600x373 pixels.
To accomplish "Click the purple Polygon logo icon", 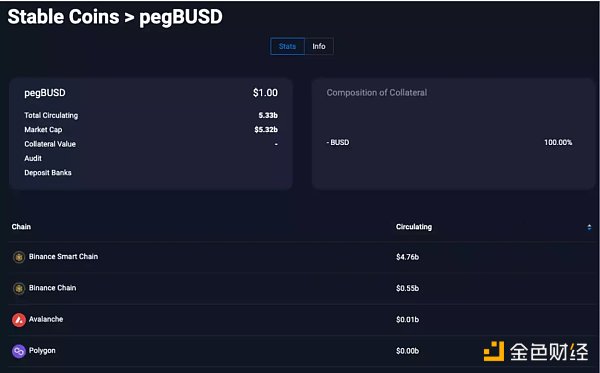I will click(19, 351).
